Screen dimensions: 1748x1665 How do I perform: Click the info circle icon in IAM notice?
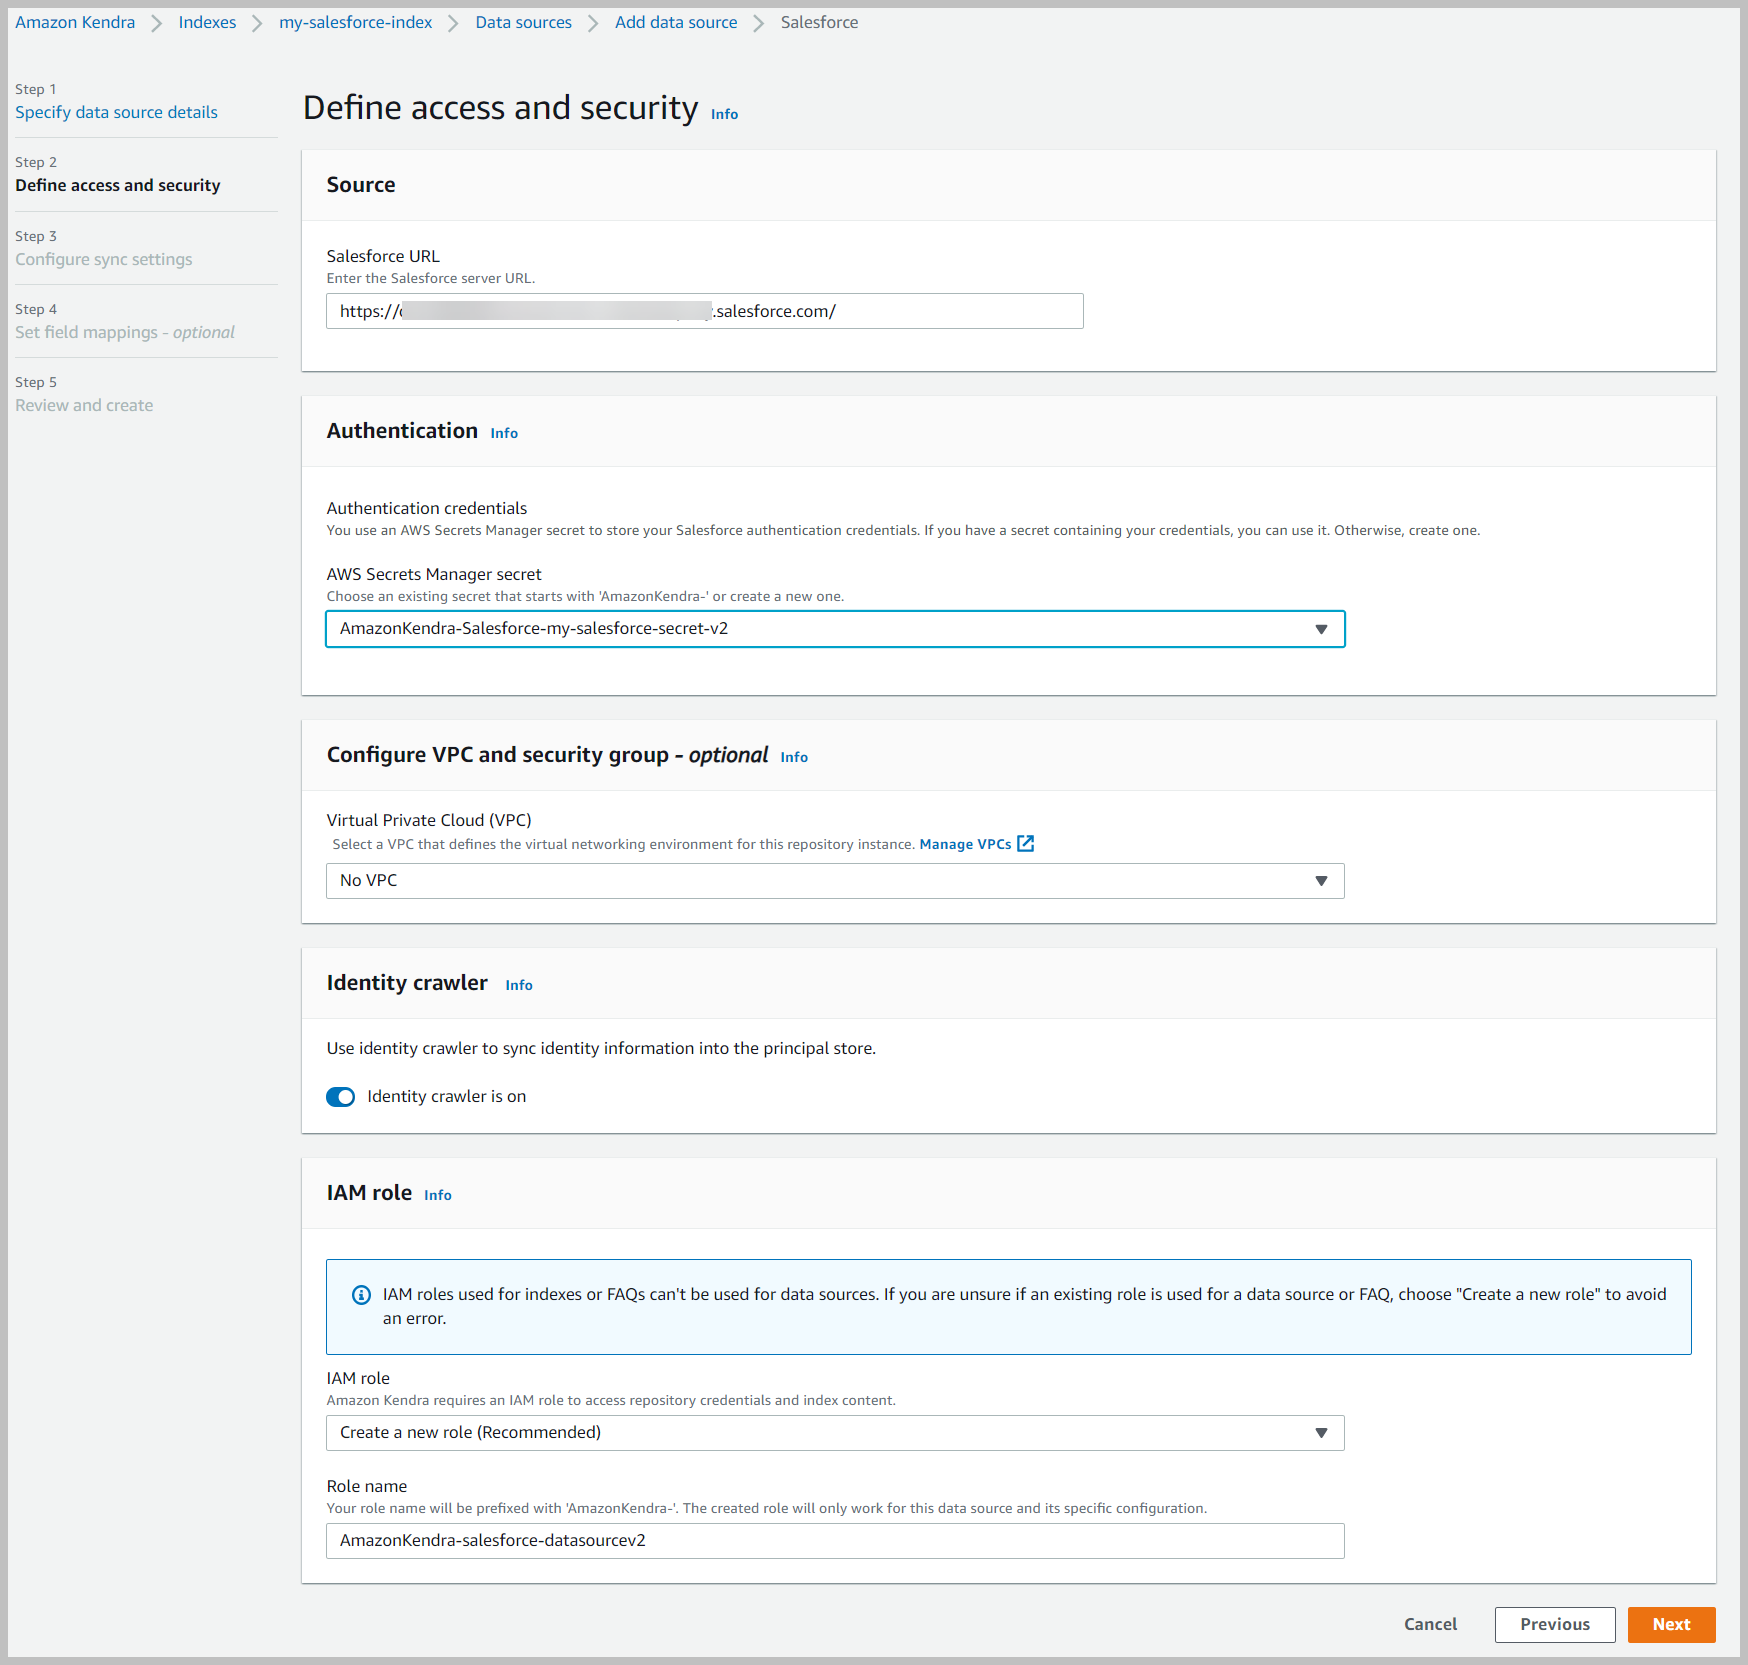(x=361, y=1295)
